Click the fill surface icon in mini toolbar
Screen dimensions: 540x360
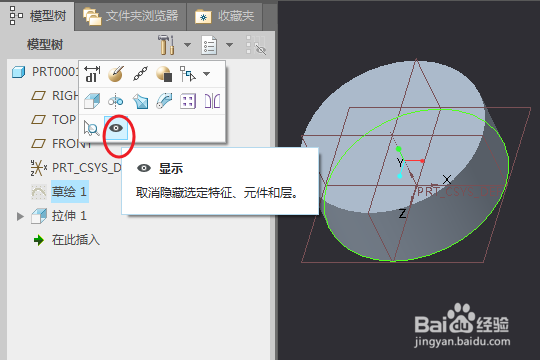coord(140,101)
